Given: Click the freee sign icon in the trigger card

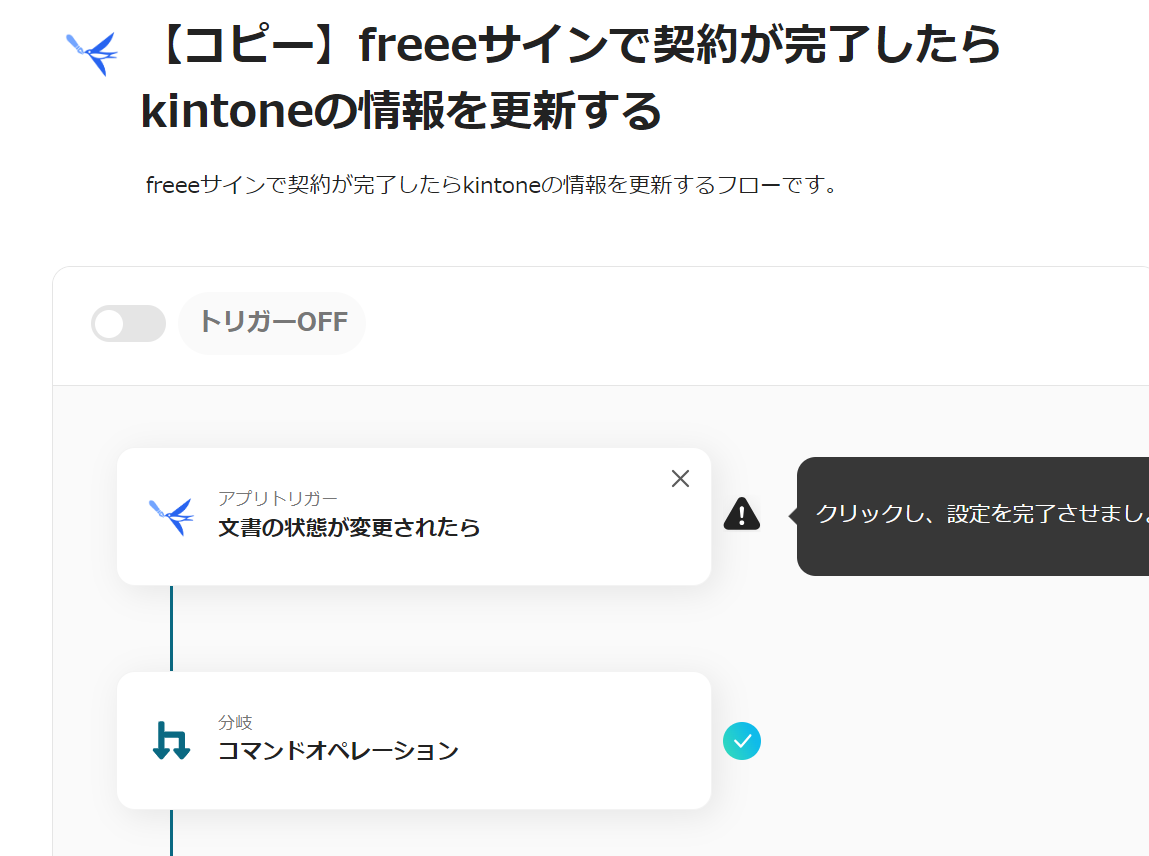Looking at the screenshot, I should tap(171, 516).
